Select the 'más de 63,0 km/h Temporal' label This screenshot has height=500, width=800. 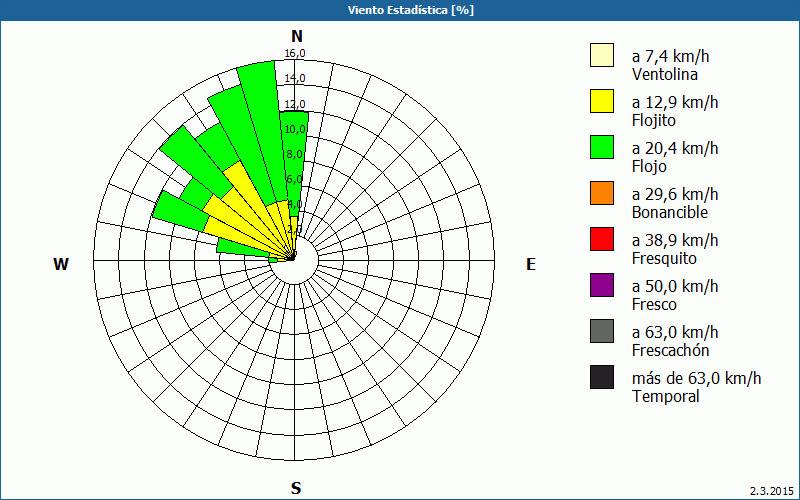click(696, 387)
